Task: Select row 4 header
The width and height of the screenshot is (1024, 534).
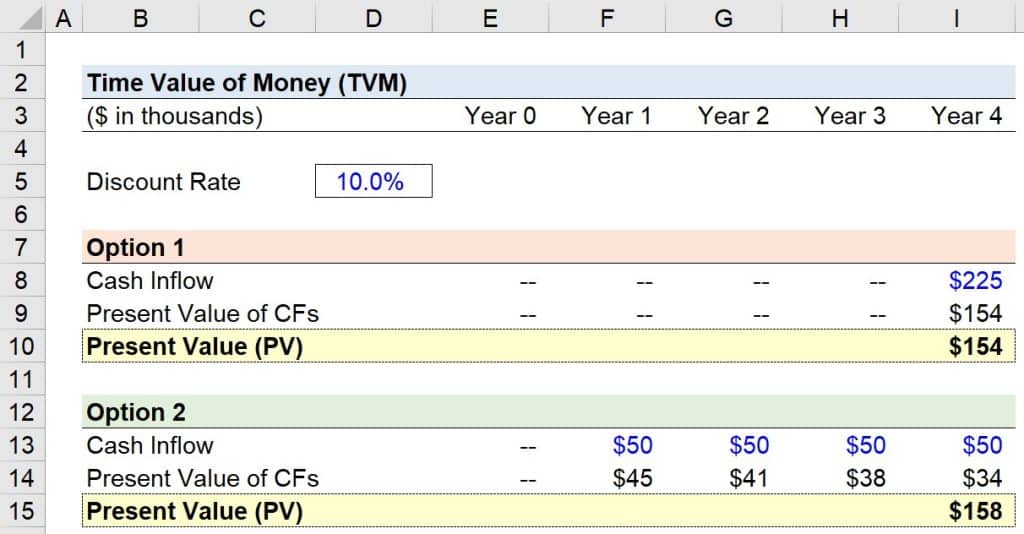Action: [x=22, y=148]
